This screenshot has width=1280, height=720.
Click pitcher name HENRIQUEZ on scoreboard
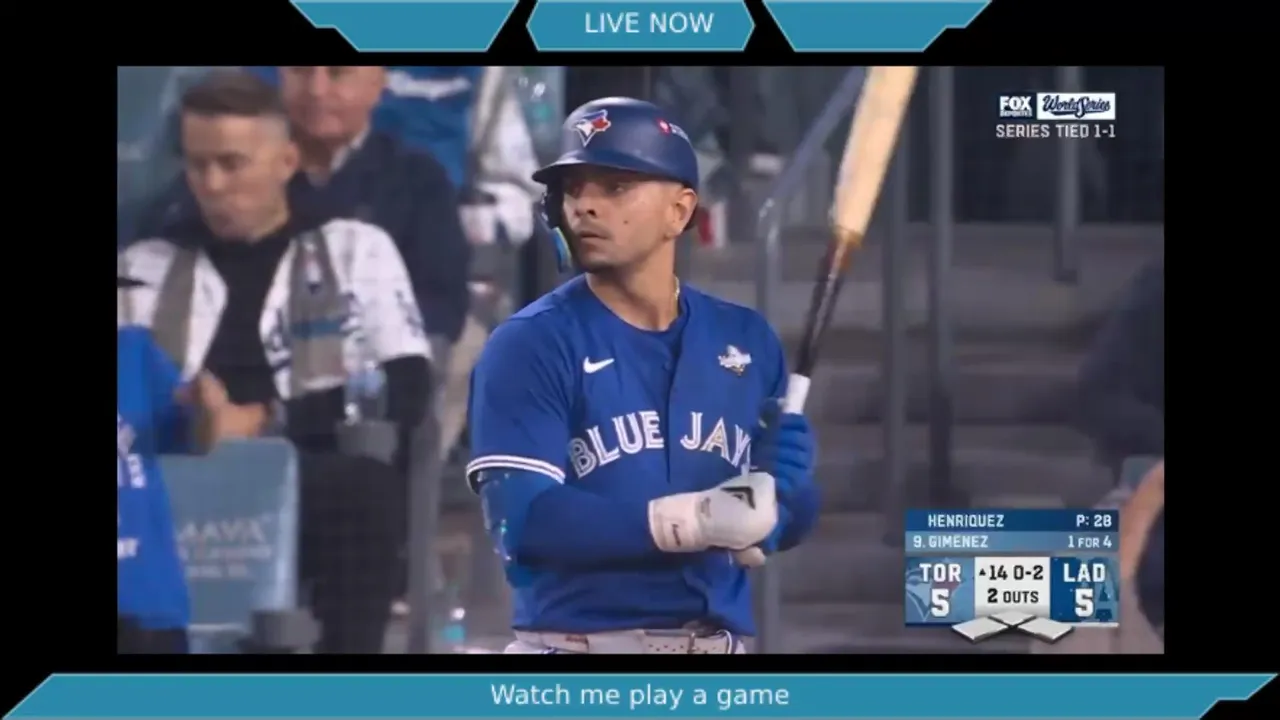point(965,521)
